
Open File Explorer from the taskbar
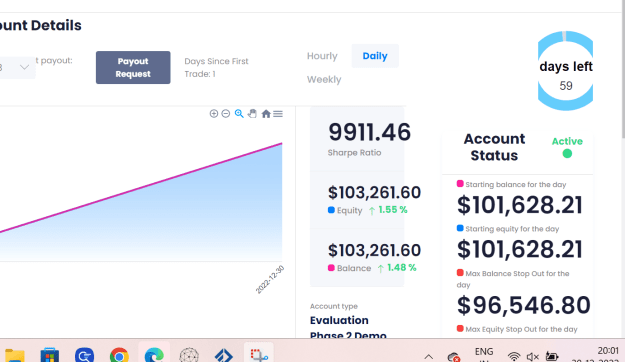pos(15,355)
